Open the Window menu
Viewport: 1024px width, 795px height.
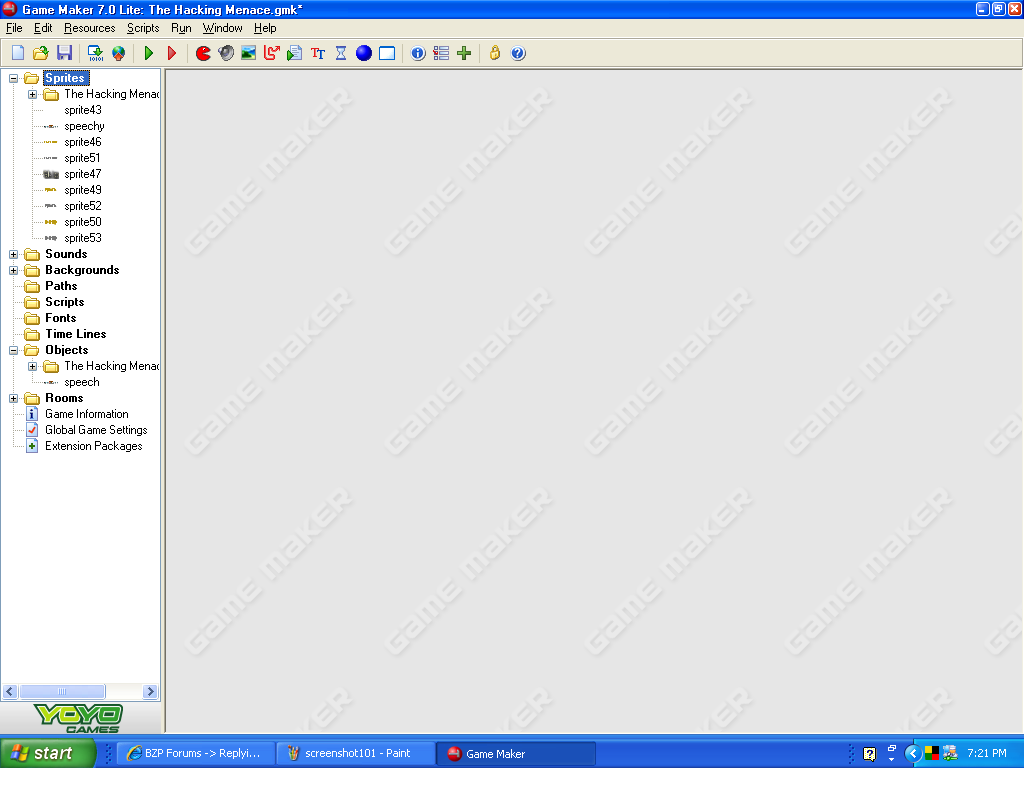point(222,28)
